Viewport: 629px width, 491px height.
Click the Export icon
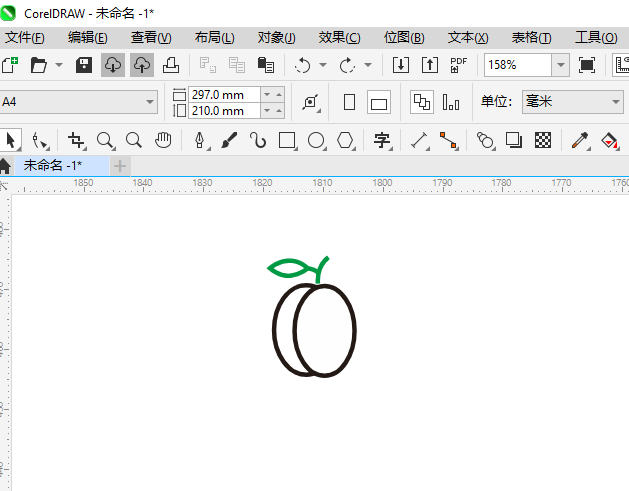(430, 65)
